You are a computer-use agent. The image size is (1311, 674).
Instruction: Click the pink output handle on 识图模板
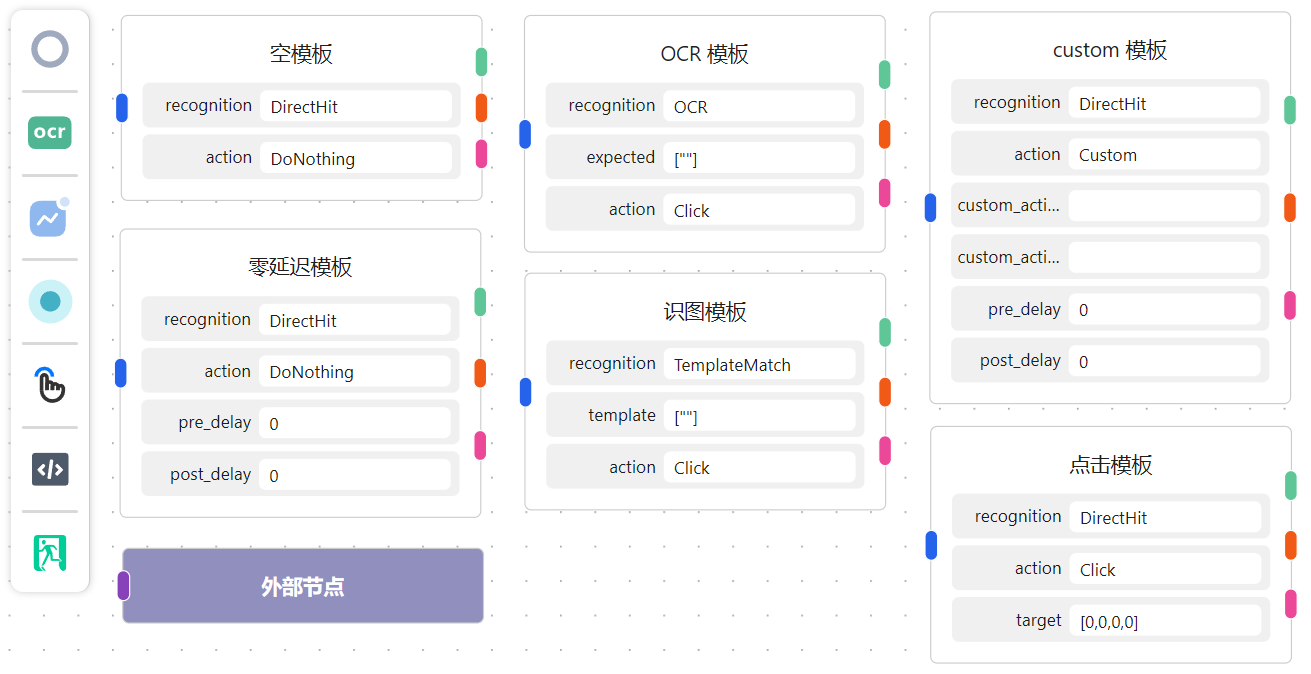coord(884,451)
